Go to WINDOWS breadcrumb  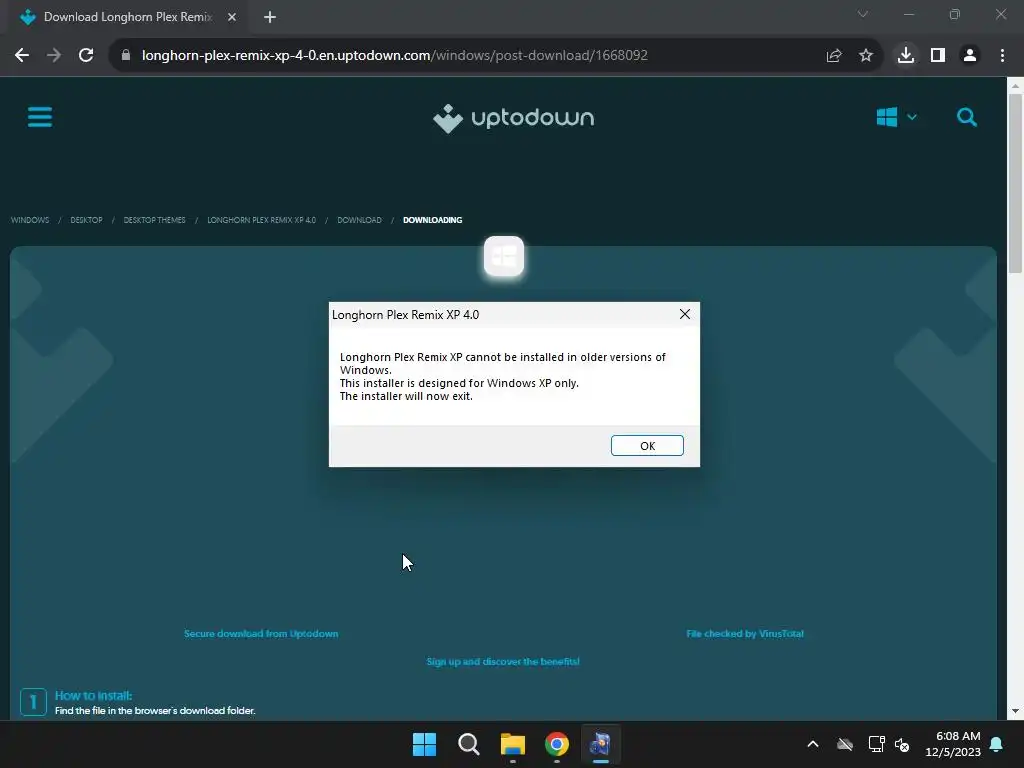pos(29,220)
